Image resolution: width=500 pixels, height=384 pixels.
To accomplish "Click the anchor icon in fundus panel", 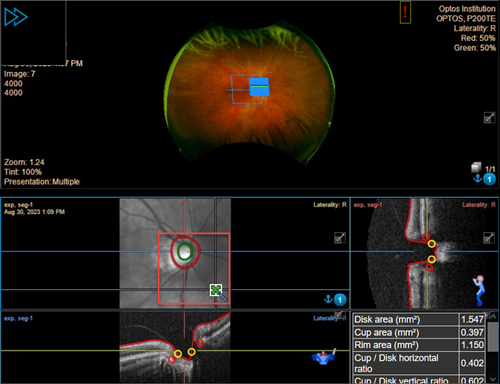I will (477, 179).
